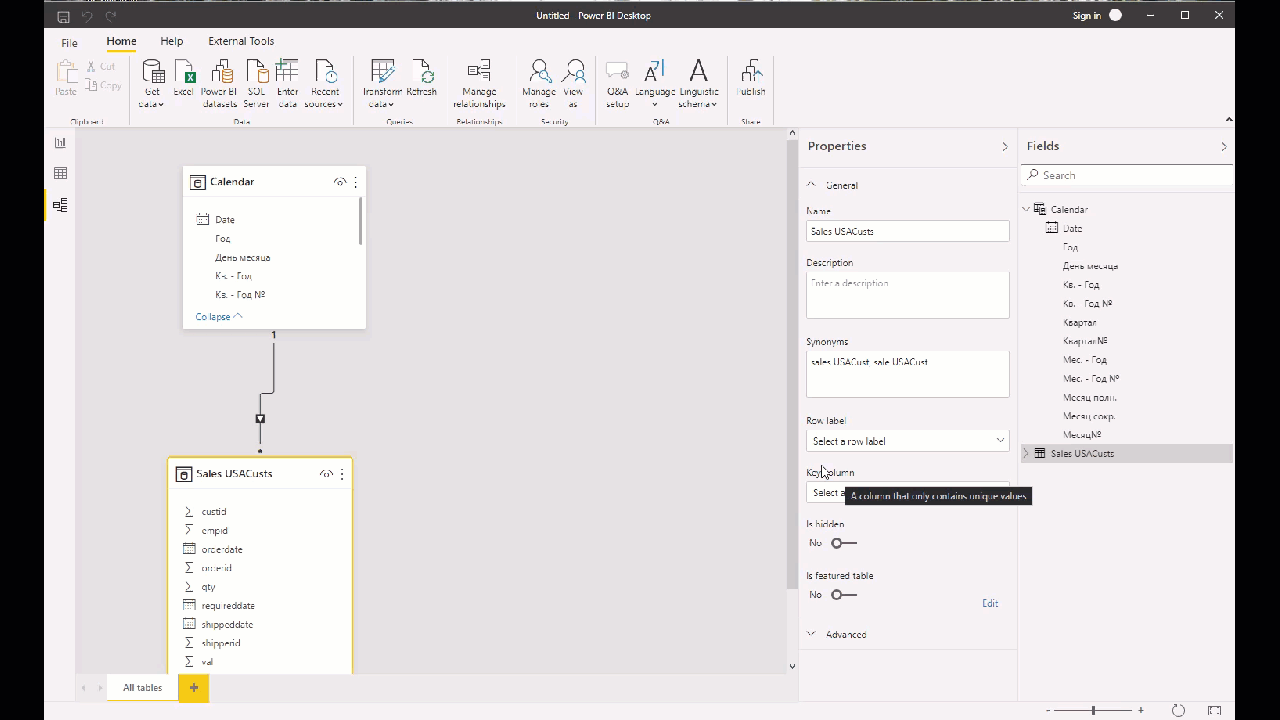Collapse Calendar table card

(219, 316)
